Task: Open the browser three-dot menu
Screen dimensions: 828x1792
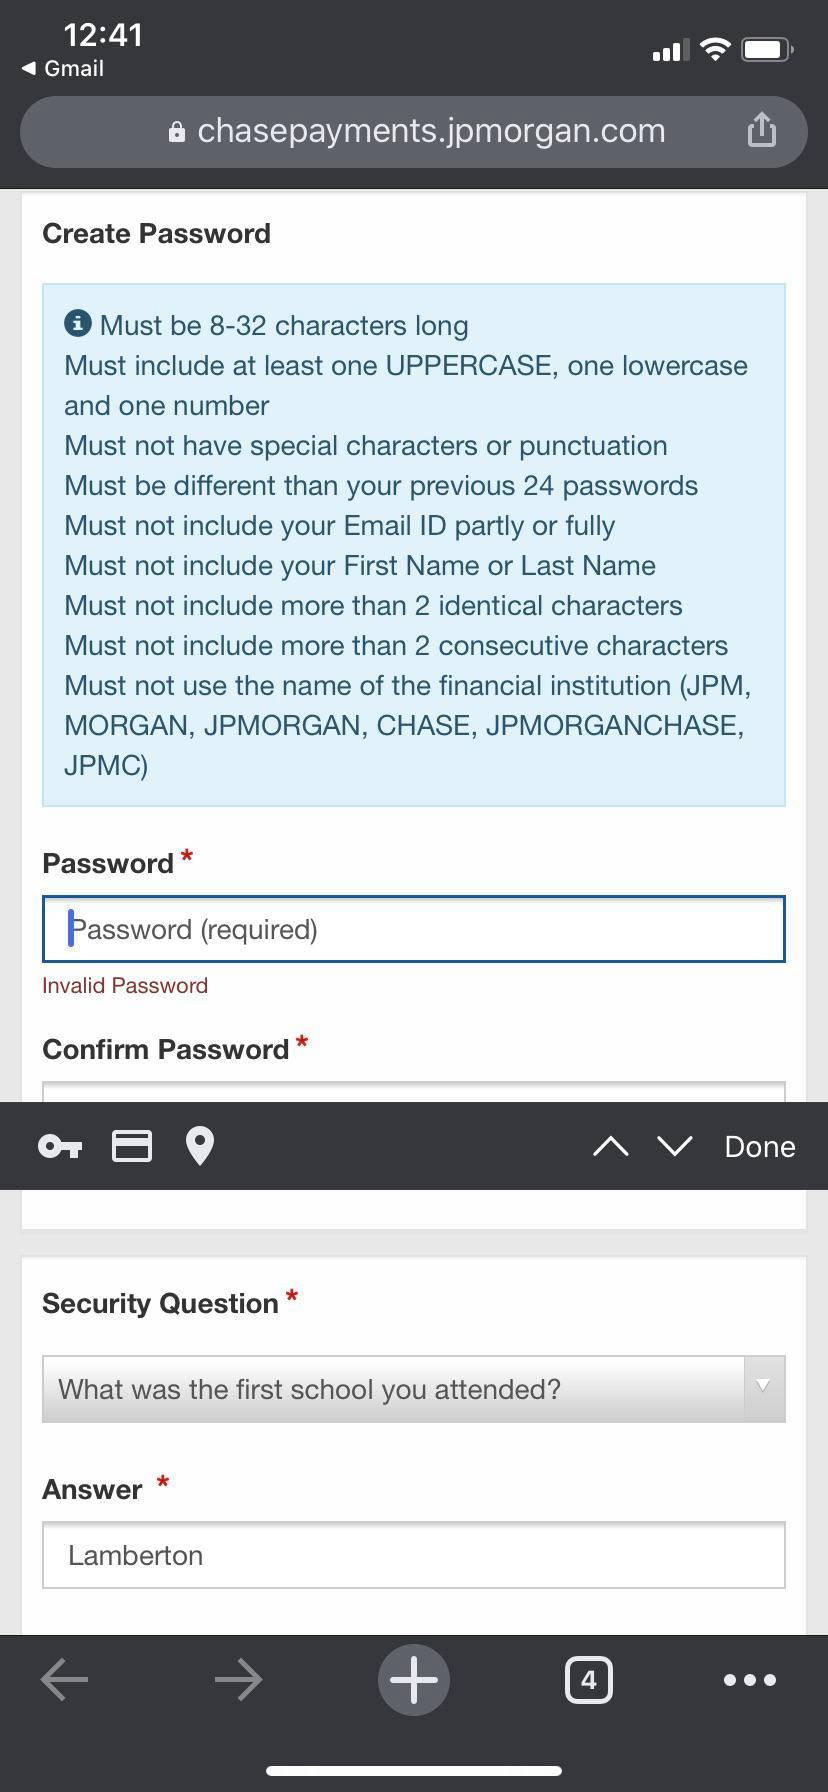Action: [749, 1680]
